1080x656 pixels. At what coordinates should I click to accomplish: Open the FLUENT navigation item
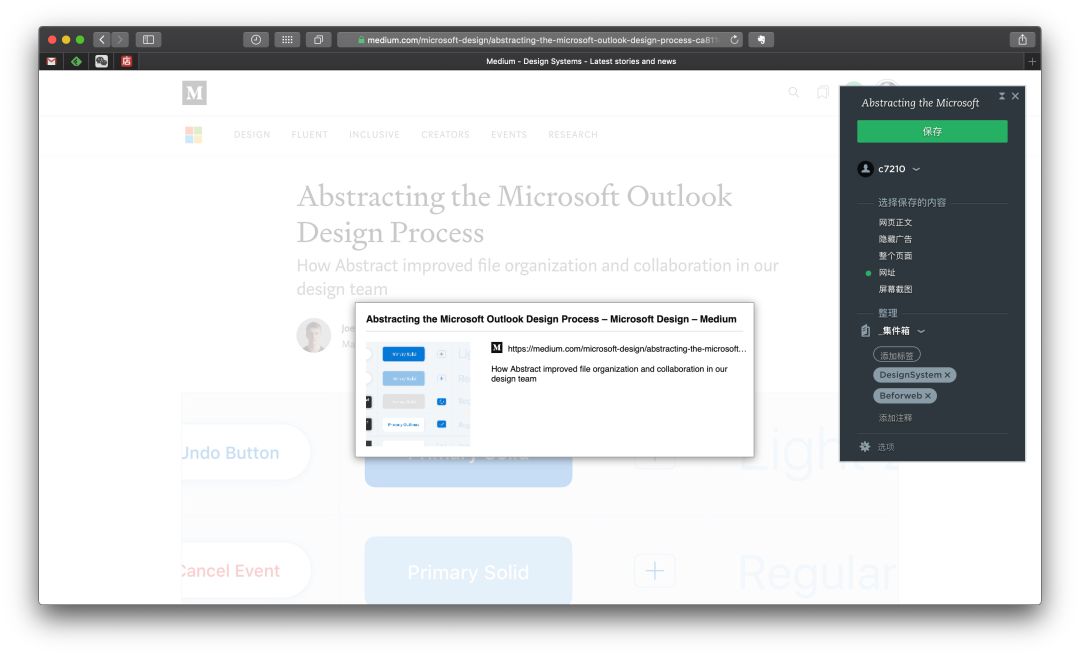(x=309, y=134)
